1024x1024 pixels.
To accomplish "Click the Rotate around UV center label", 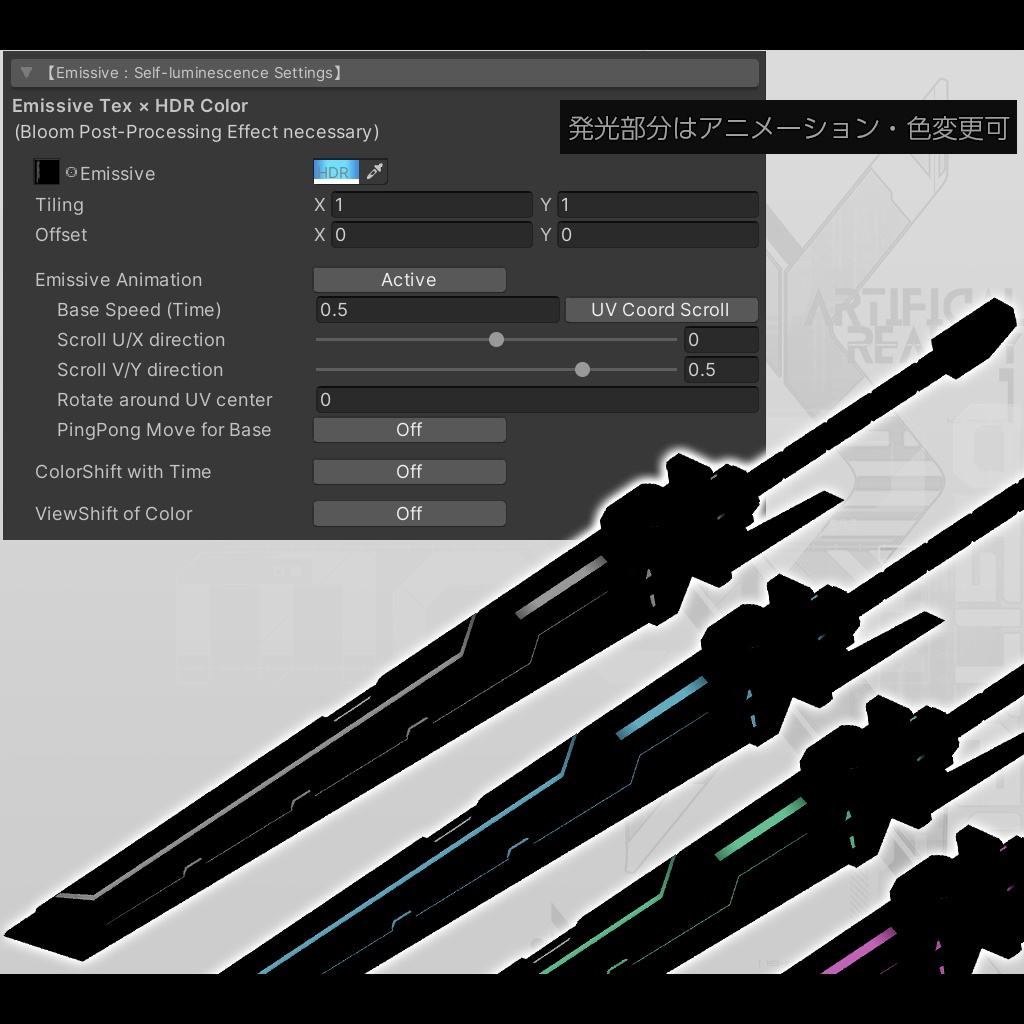I will coord(165,400).
